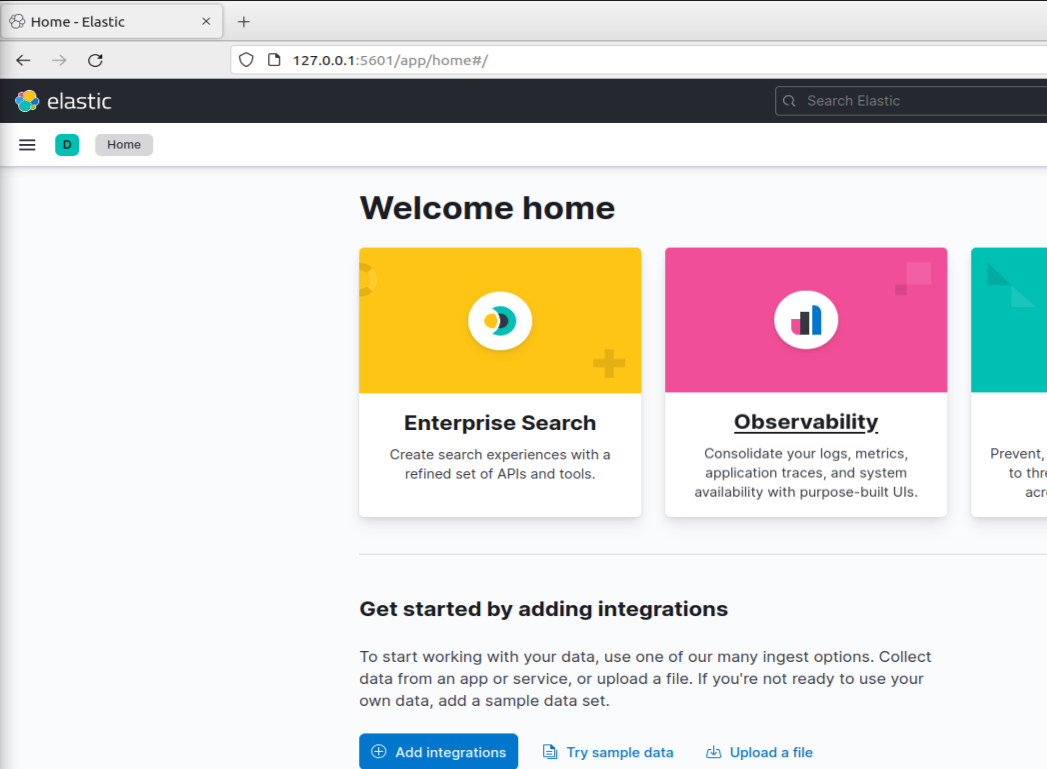The width and height of the screenshot is (1047, 769).
Task: Open Enterprise Search card icon
Action: [x=500, y=321]
